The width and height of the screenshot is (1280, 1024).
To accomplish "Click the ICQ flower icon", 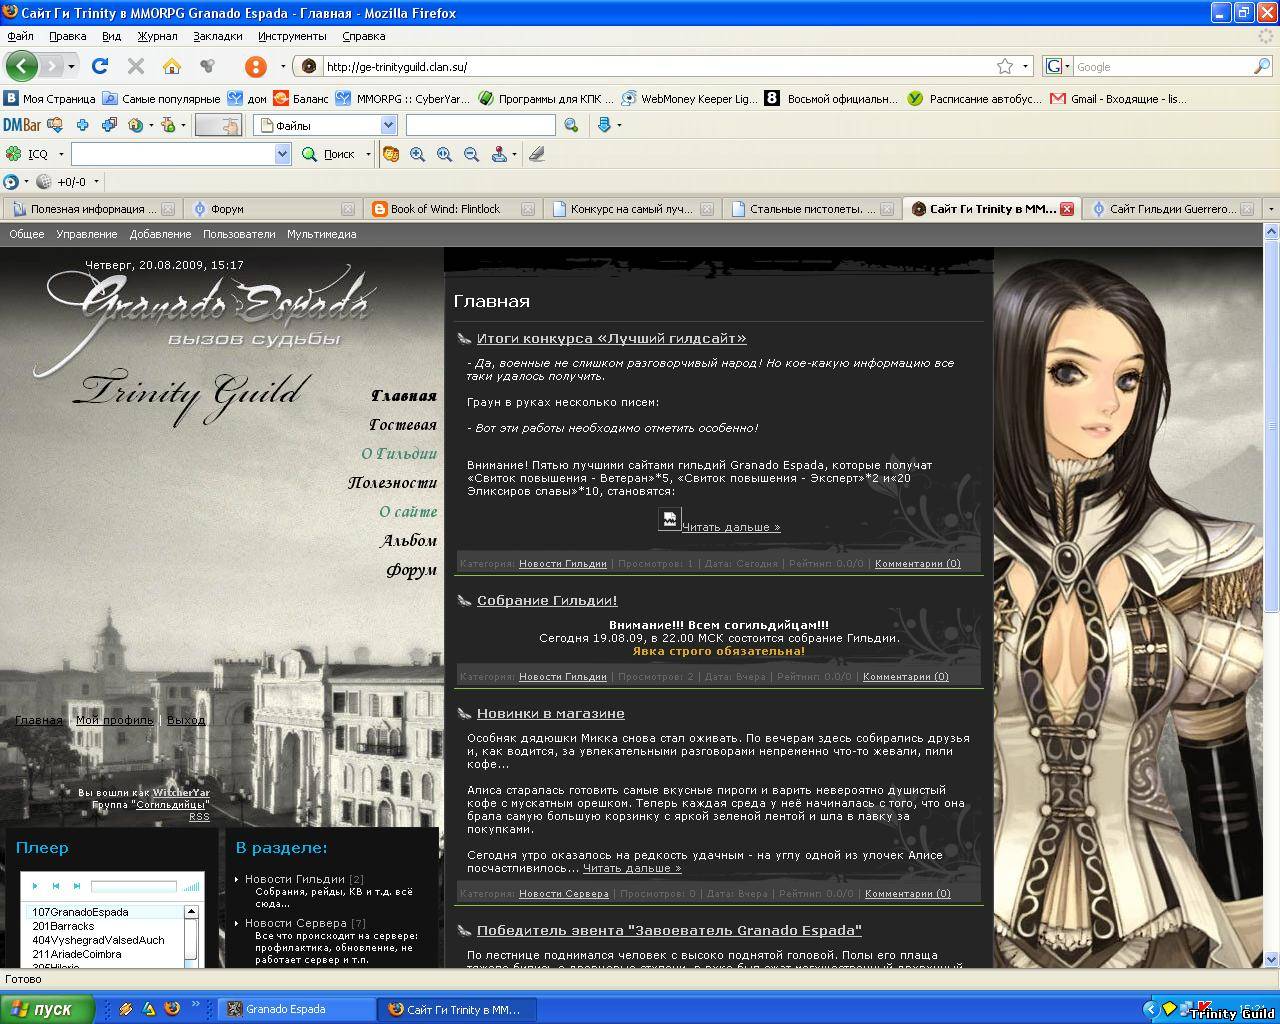I will click(x=14, y=154).
